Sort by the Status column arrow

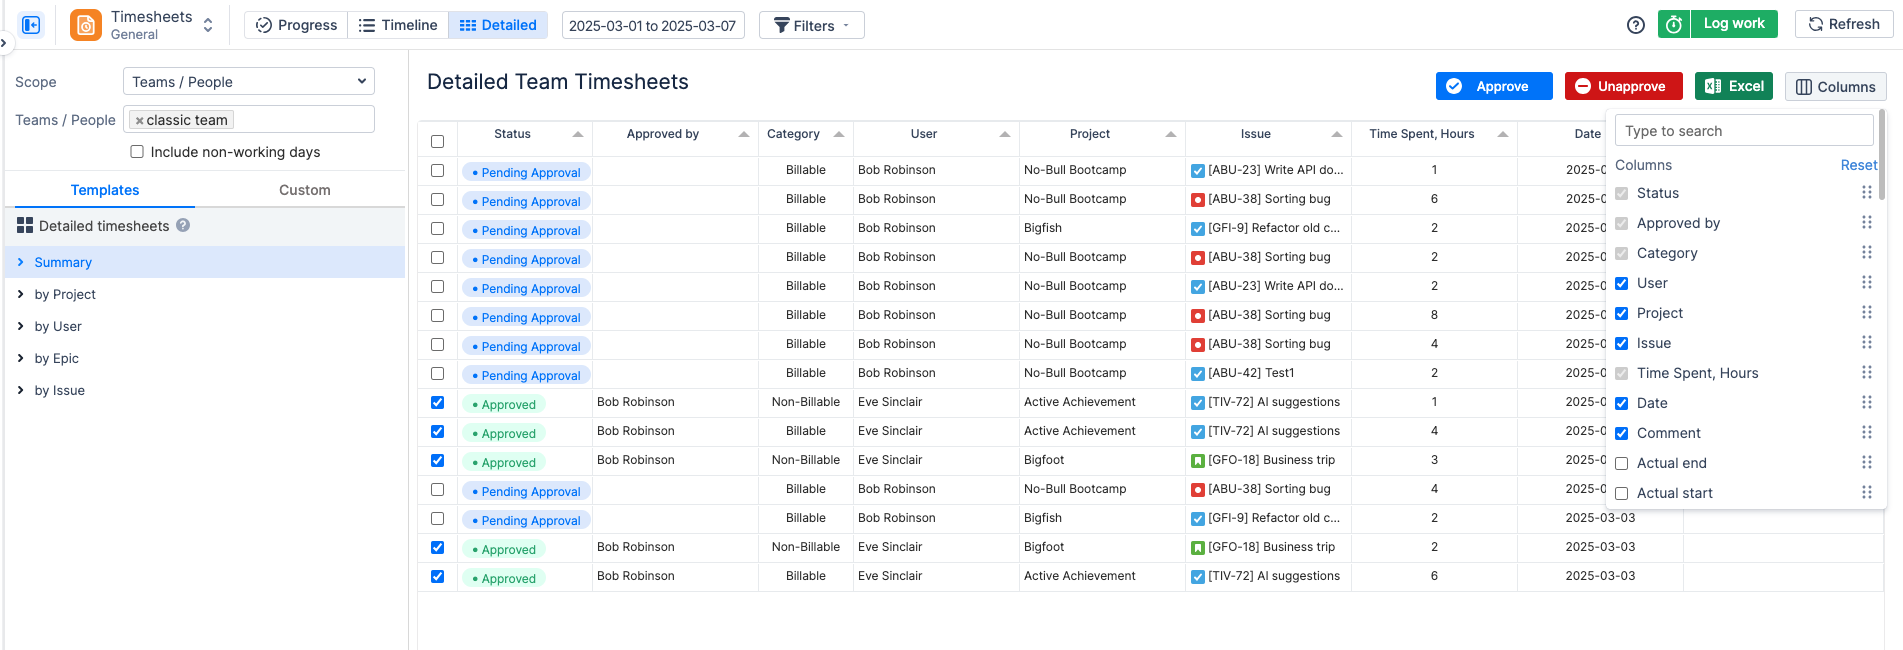coord(578,134)
